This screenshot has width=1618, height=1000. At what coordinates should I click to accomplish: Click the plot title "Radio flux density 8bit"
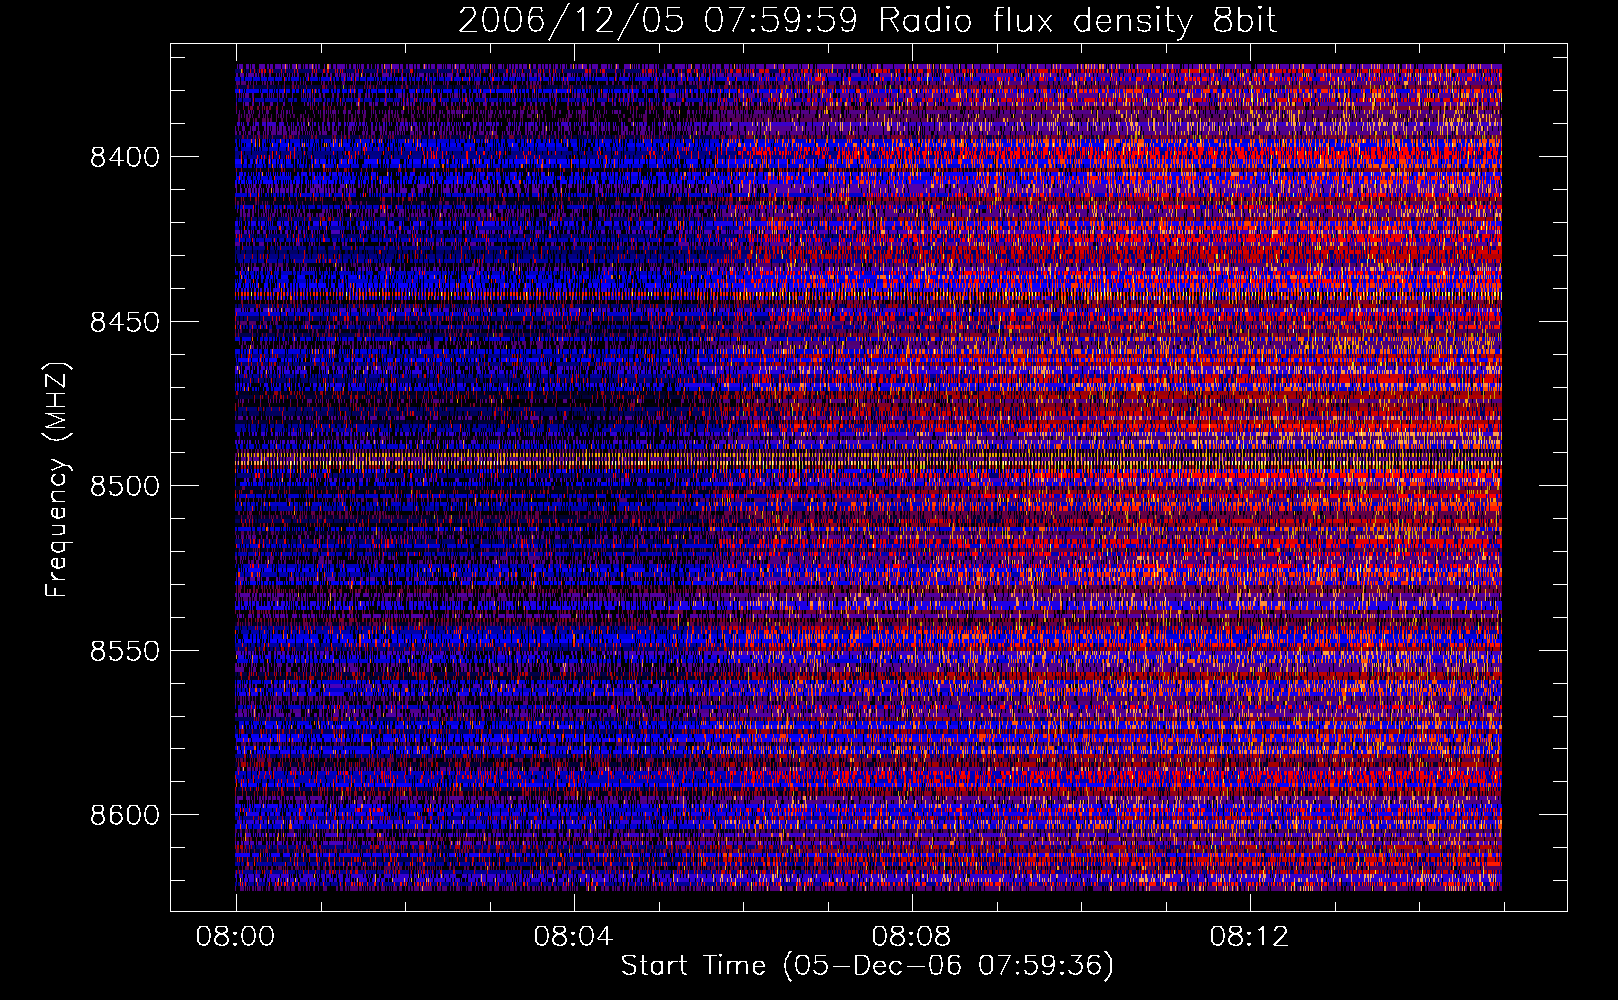[x=1078, y=20]
